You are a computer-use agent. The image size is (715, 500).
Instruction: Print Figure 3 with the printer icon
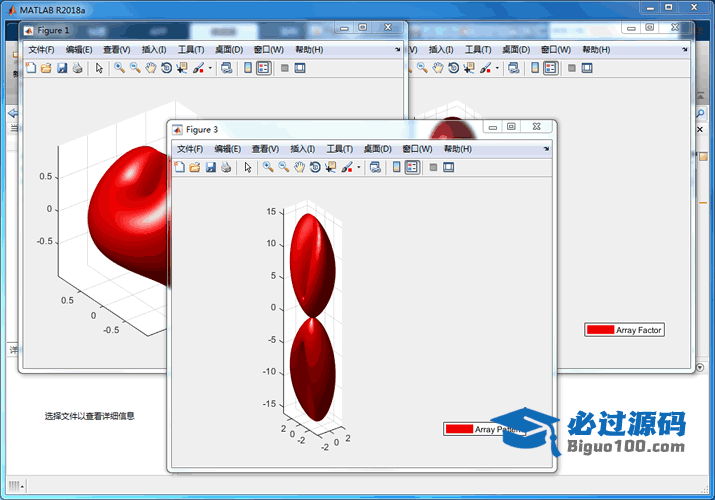coord(226,168)
